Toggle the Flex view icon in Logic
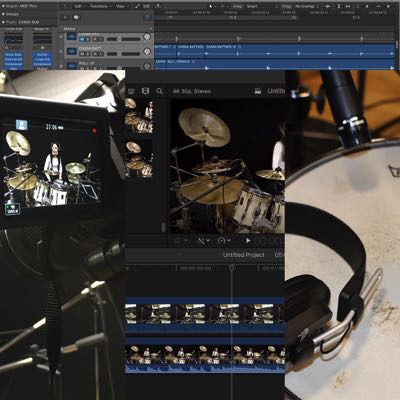The width and height of the screenshot is (400, 400). pos(147,6)
